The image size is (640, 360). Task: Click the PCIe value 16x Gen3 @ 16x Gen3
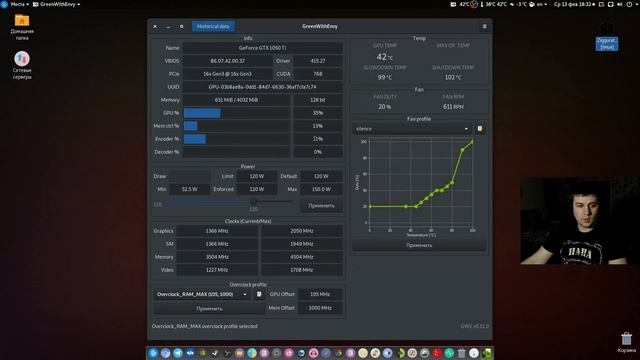click(x=227, y=74)
